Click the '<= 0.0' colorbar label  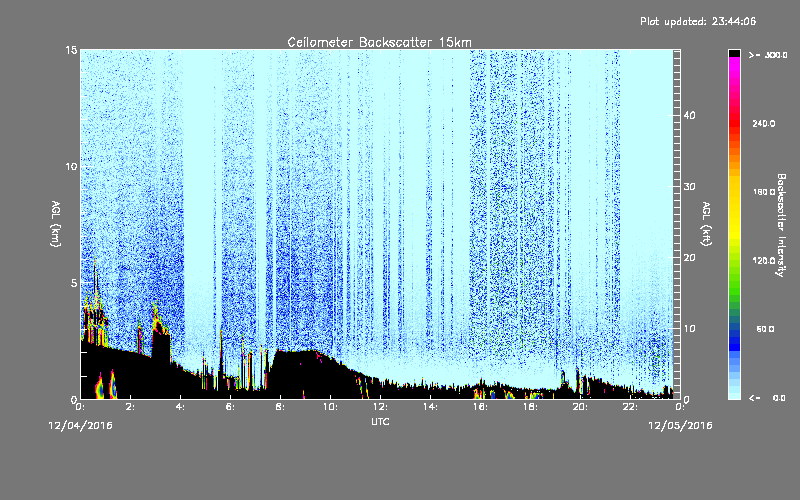[767, 397]
